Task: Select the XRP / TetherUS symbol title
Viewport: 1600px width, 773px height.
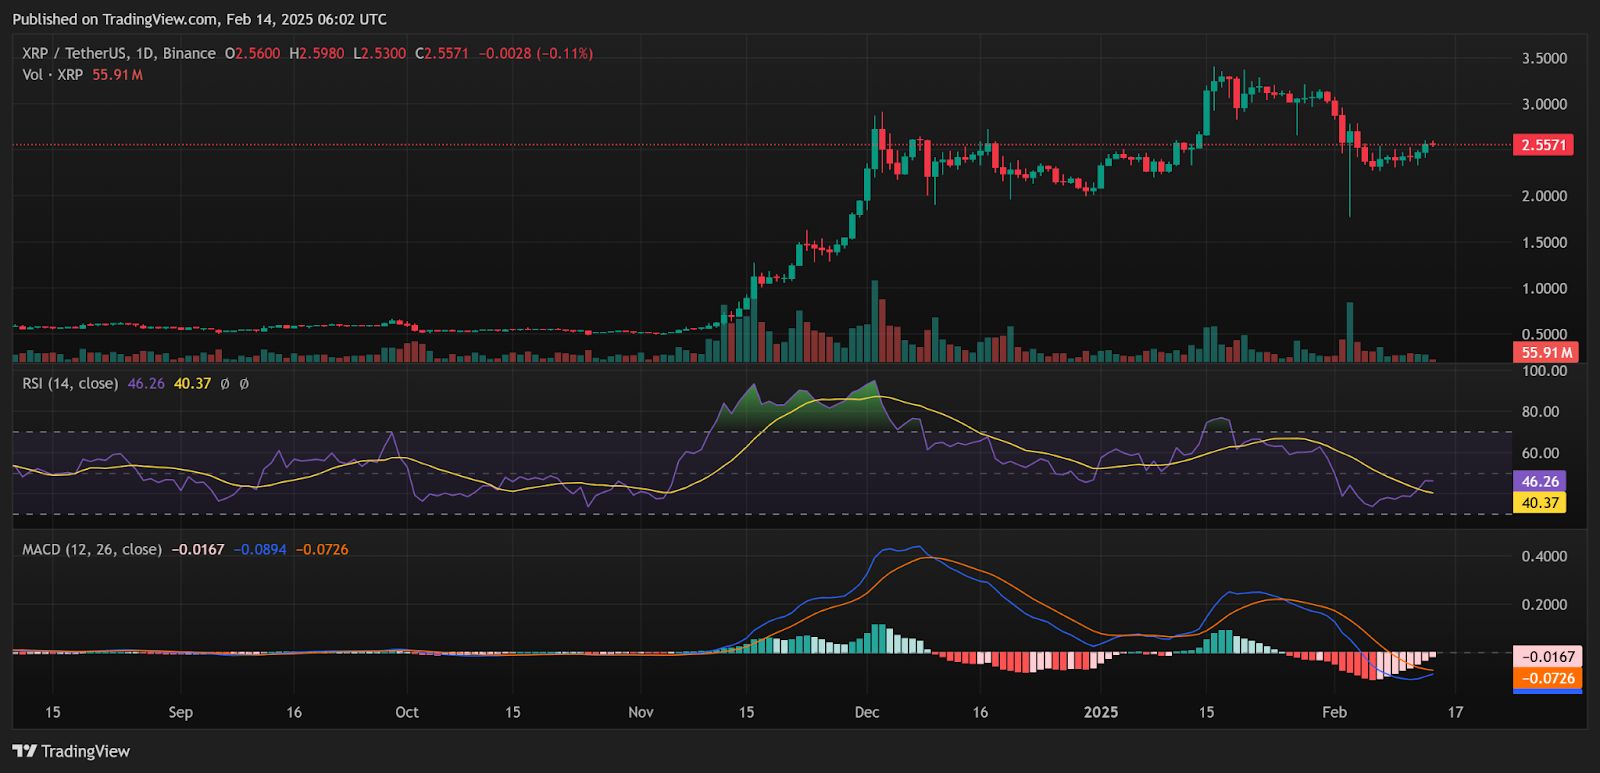Action: pos(118,53)
